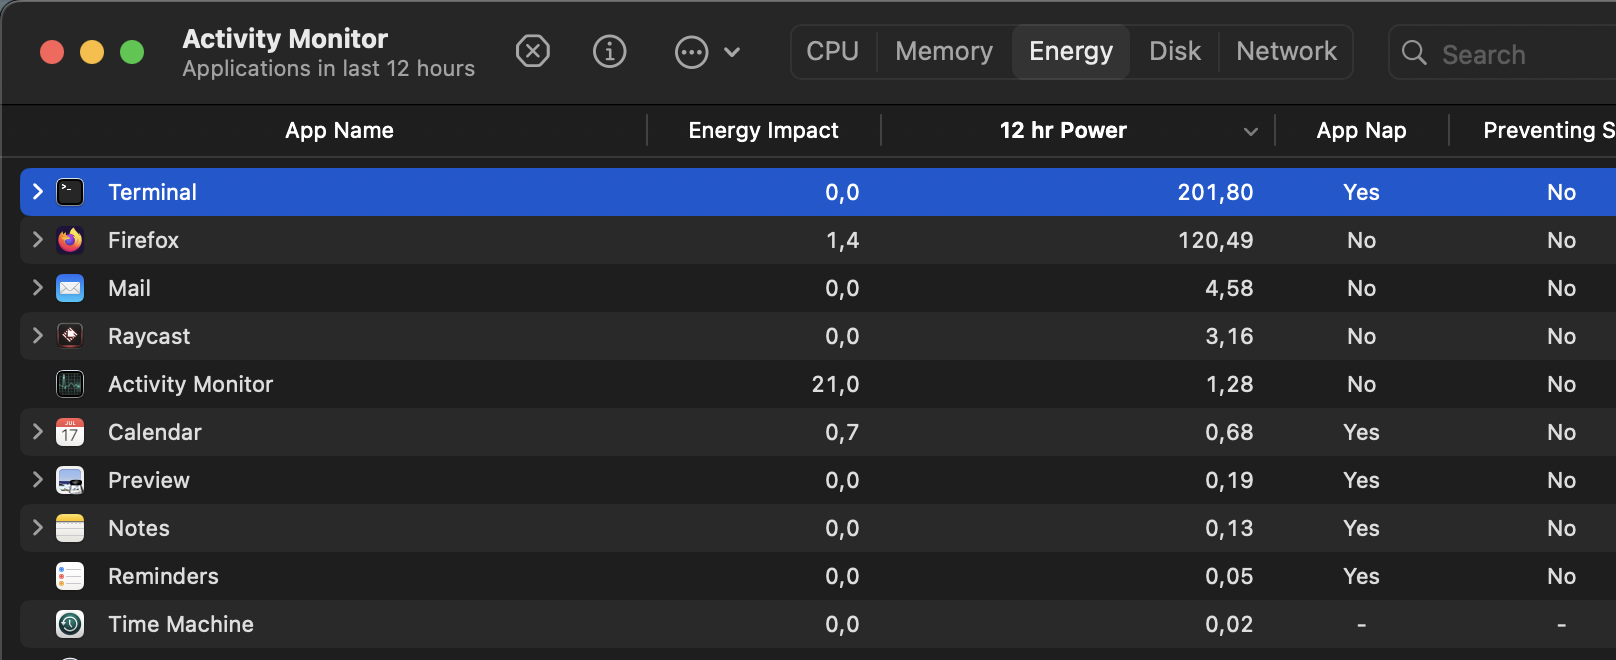Viewport: 1616px width, 660px height.
Task: Click Firefox's 1,4 energy impact value
Action: pyautogui.click(x=842, y=240)
